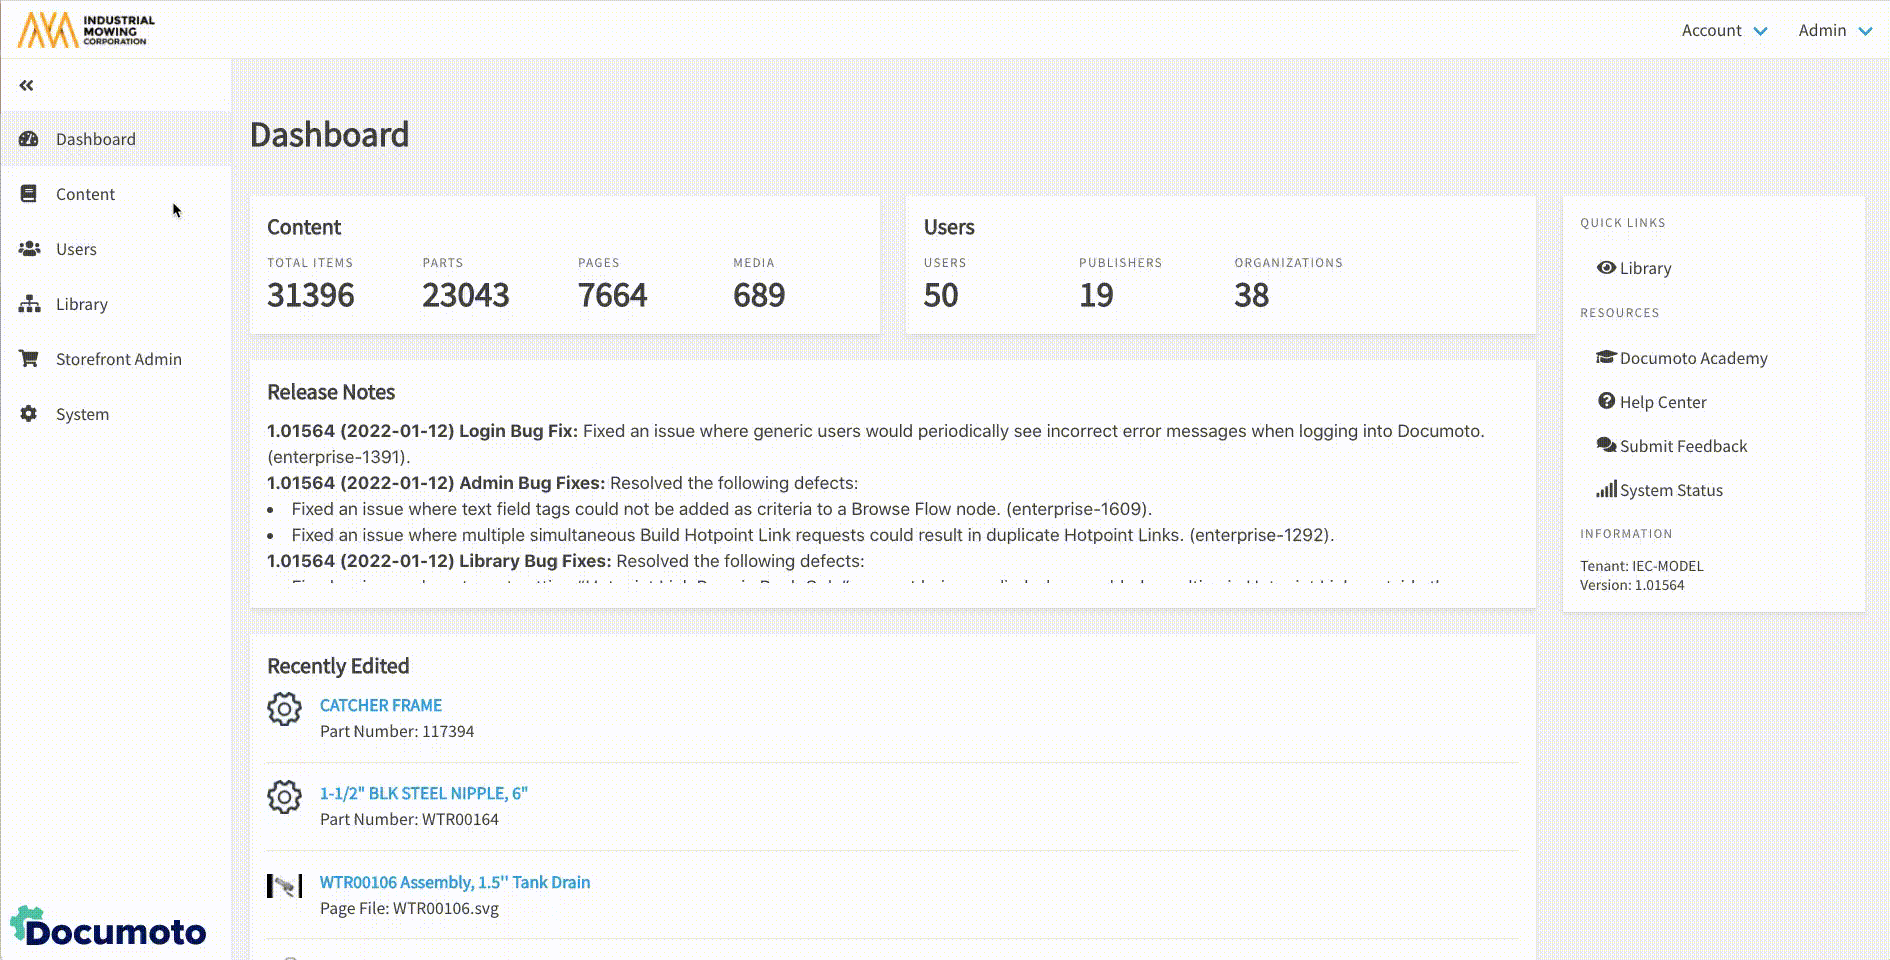This screenshot has height=960, width=1890.
Task: Open Storefront Admin menu item
Action: pyautogui.click(x=118, y=359)
